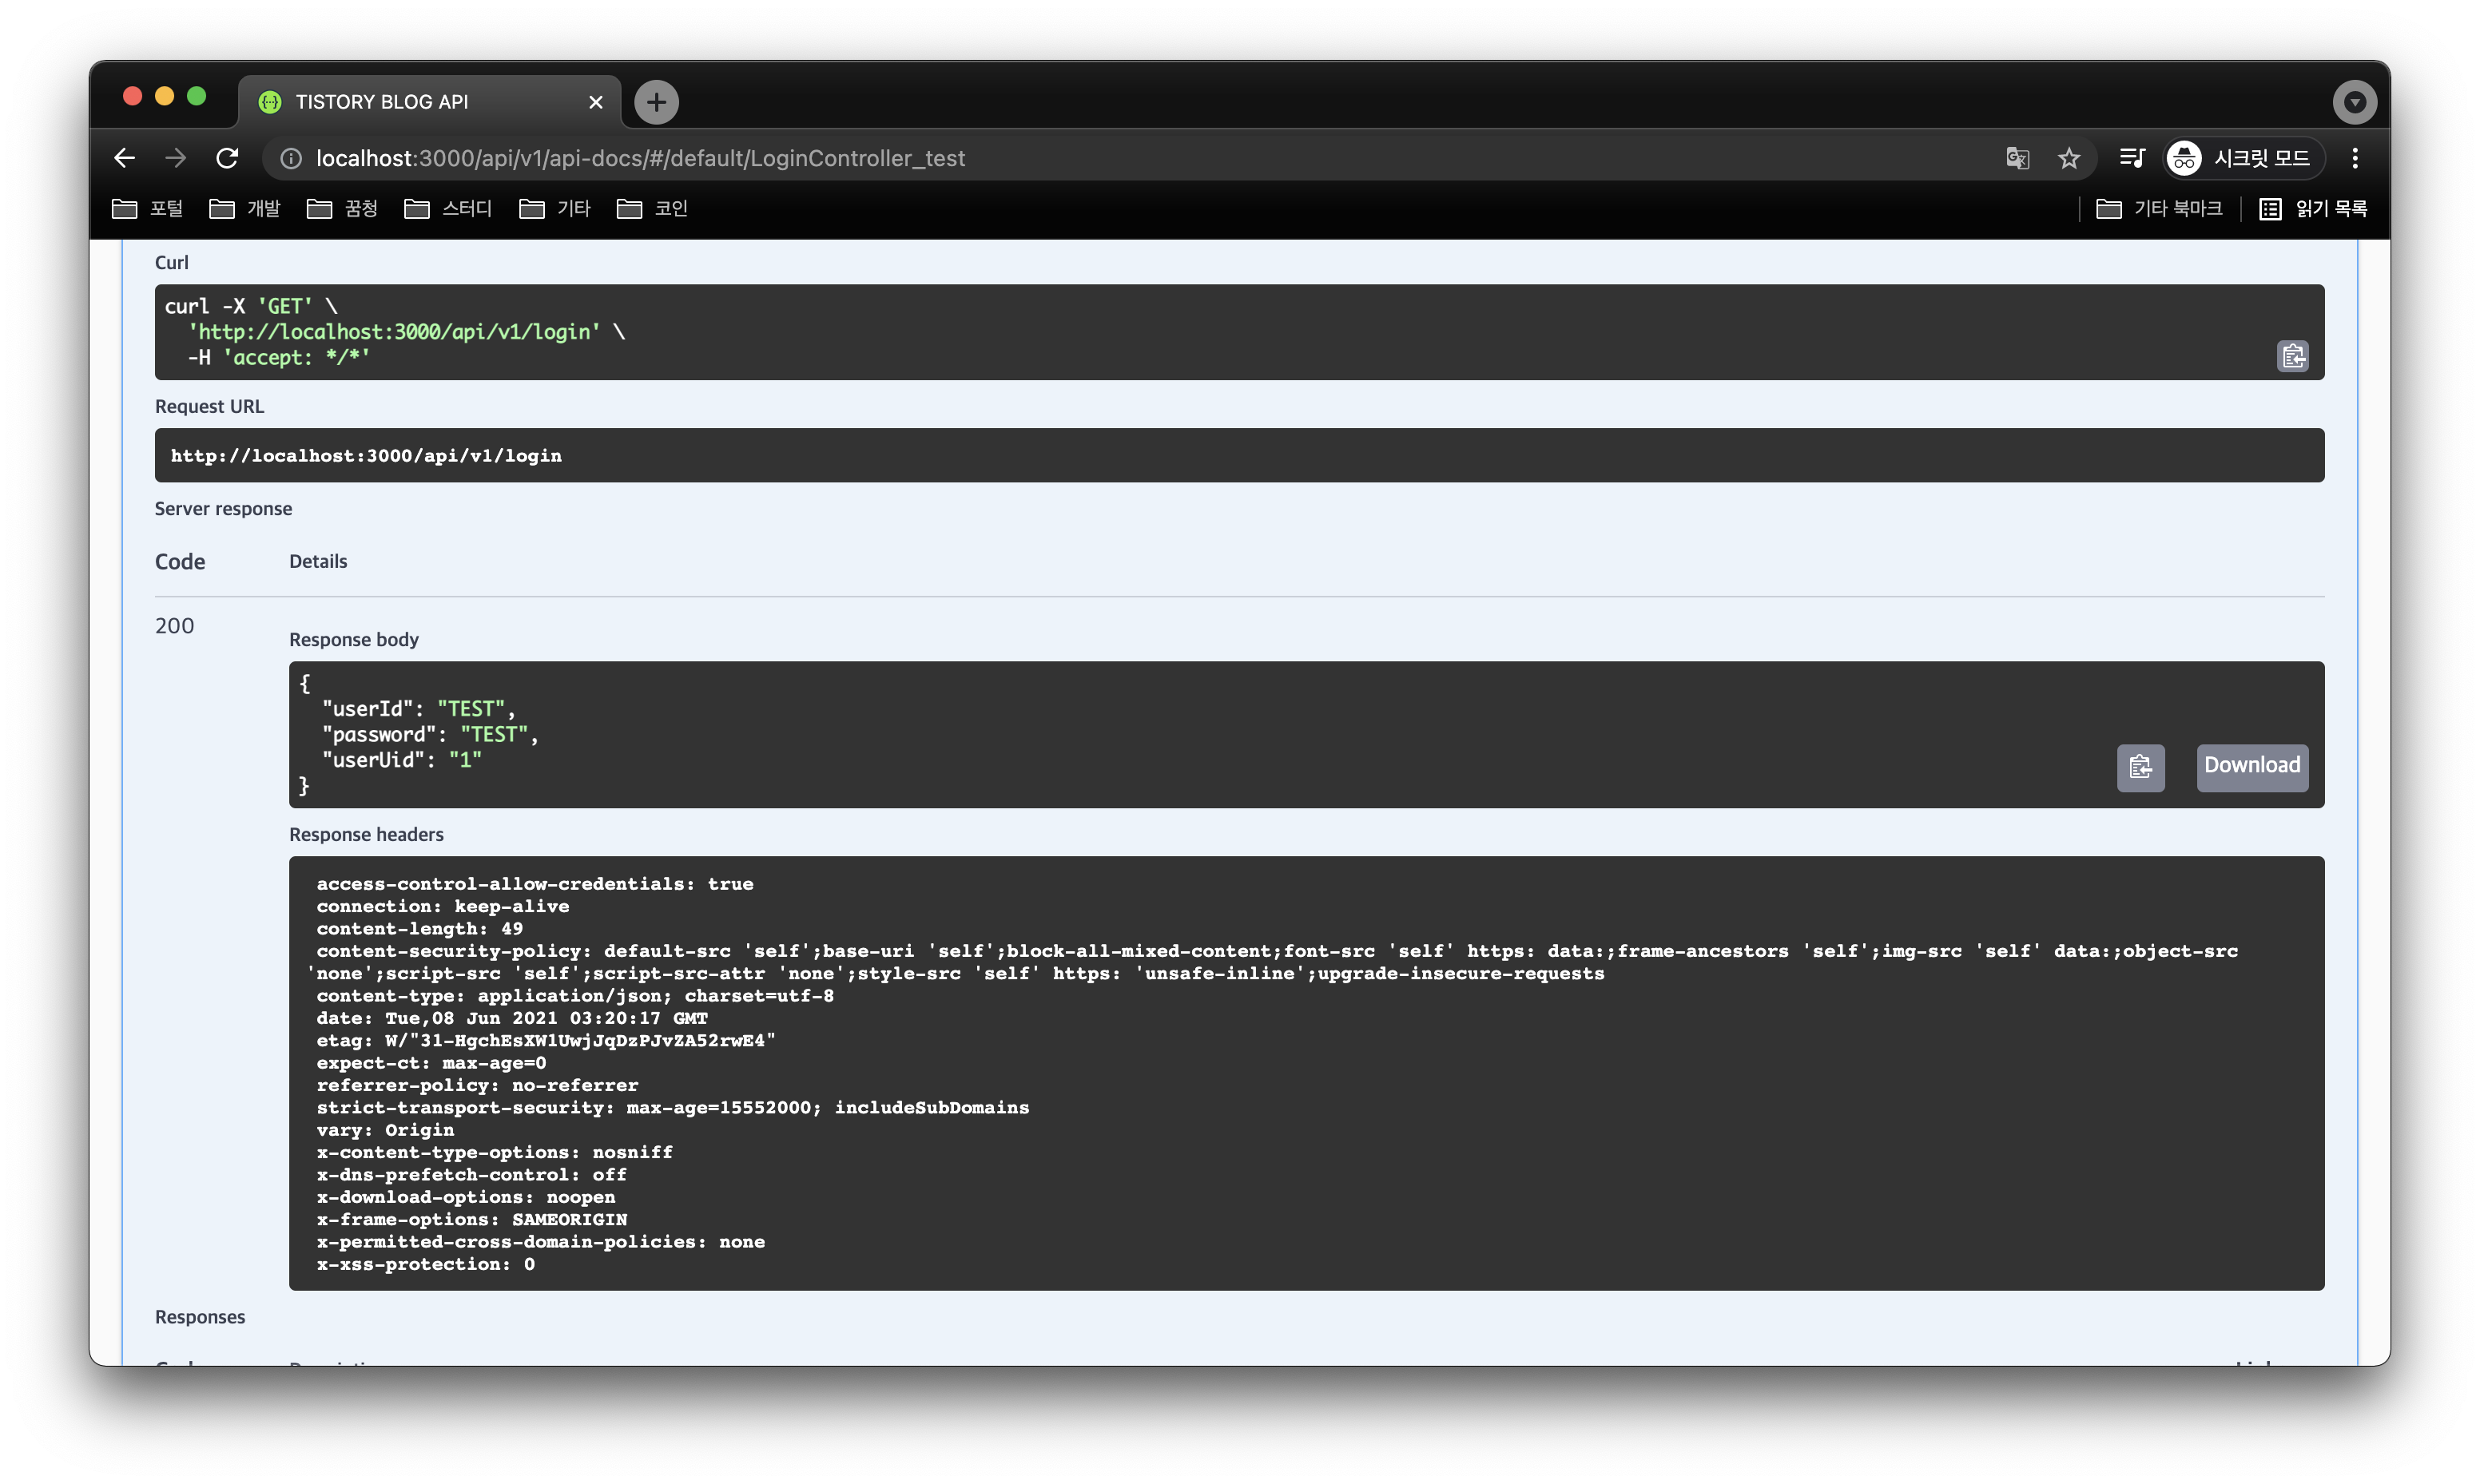This screenshot has height=1484, width=2480.
Task: Open the 기타 북마크 folder
Action: 2159,208
